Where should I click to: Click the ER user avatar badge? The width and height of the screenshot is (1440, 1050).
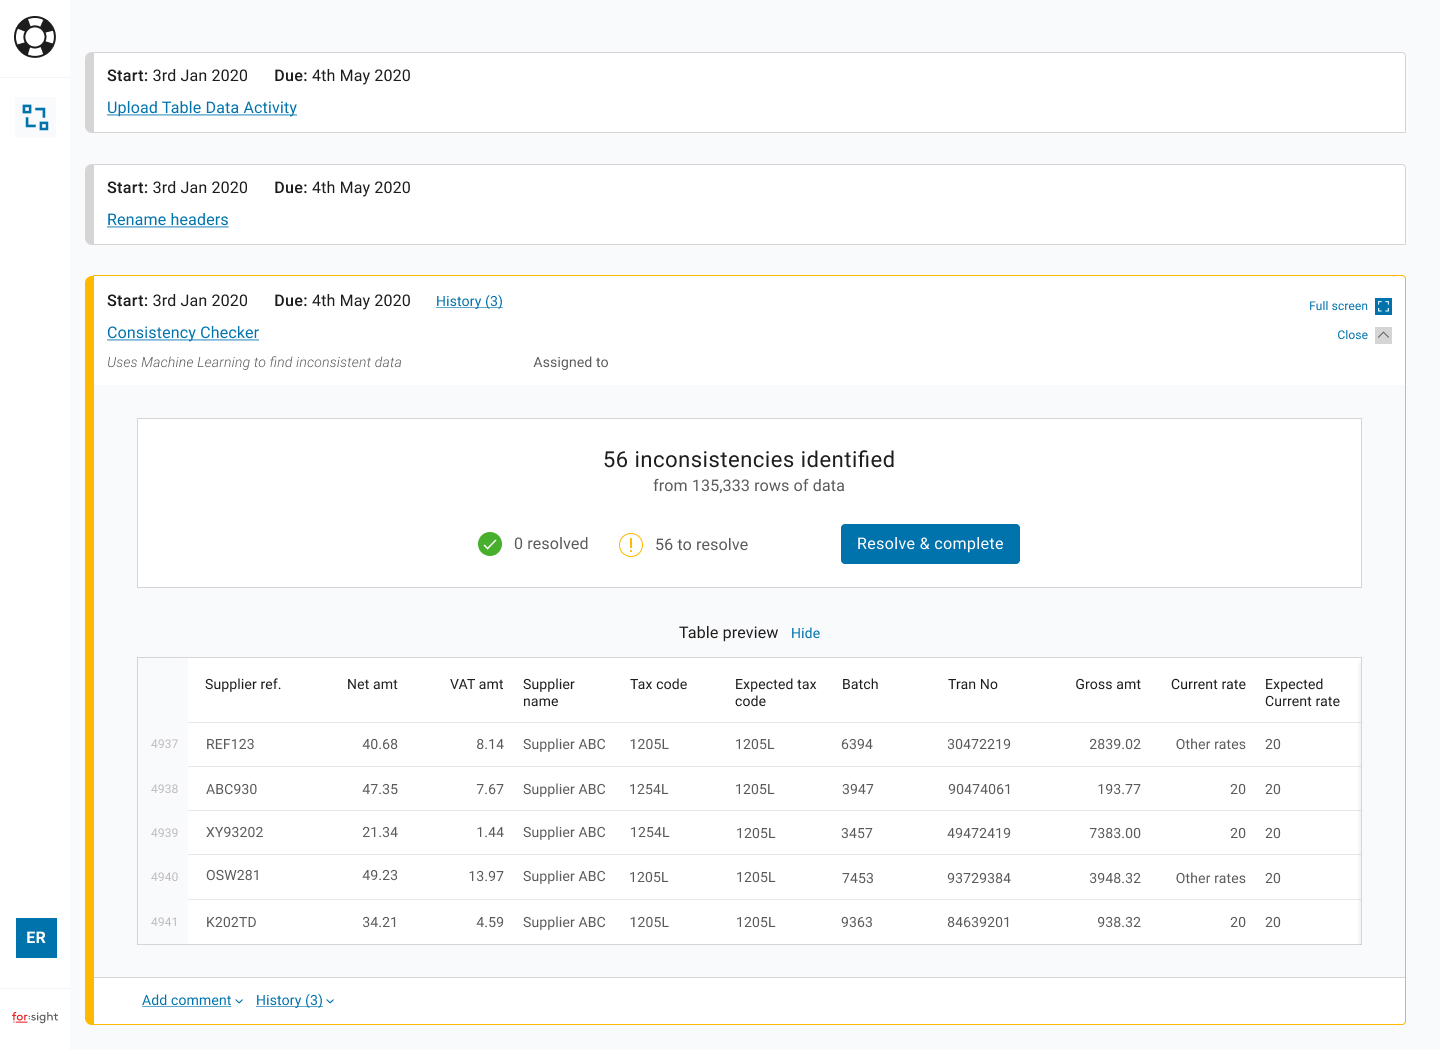coord(36,938)
